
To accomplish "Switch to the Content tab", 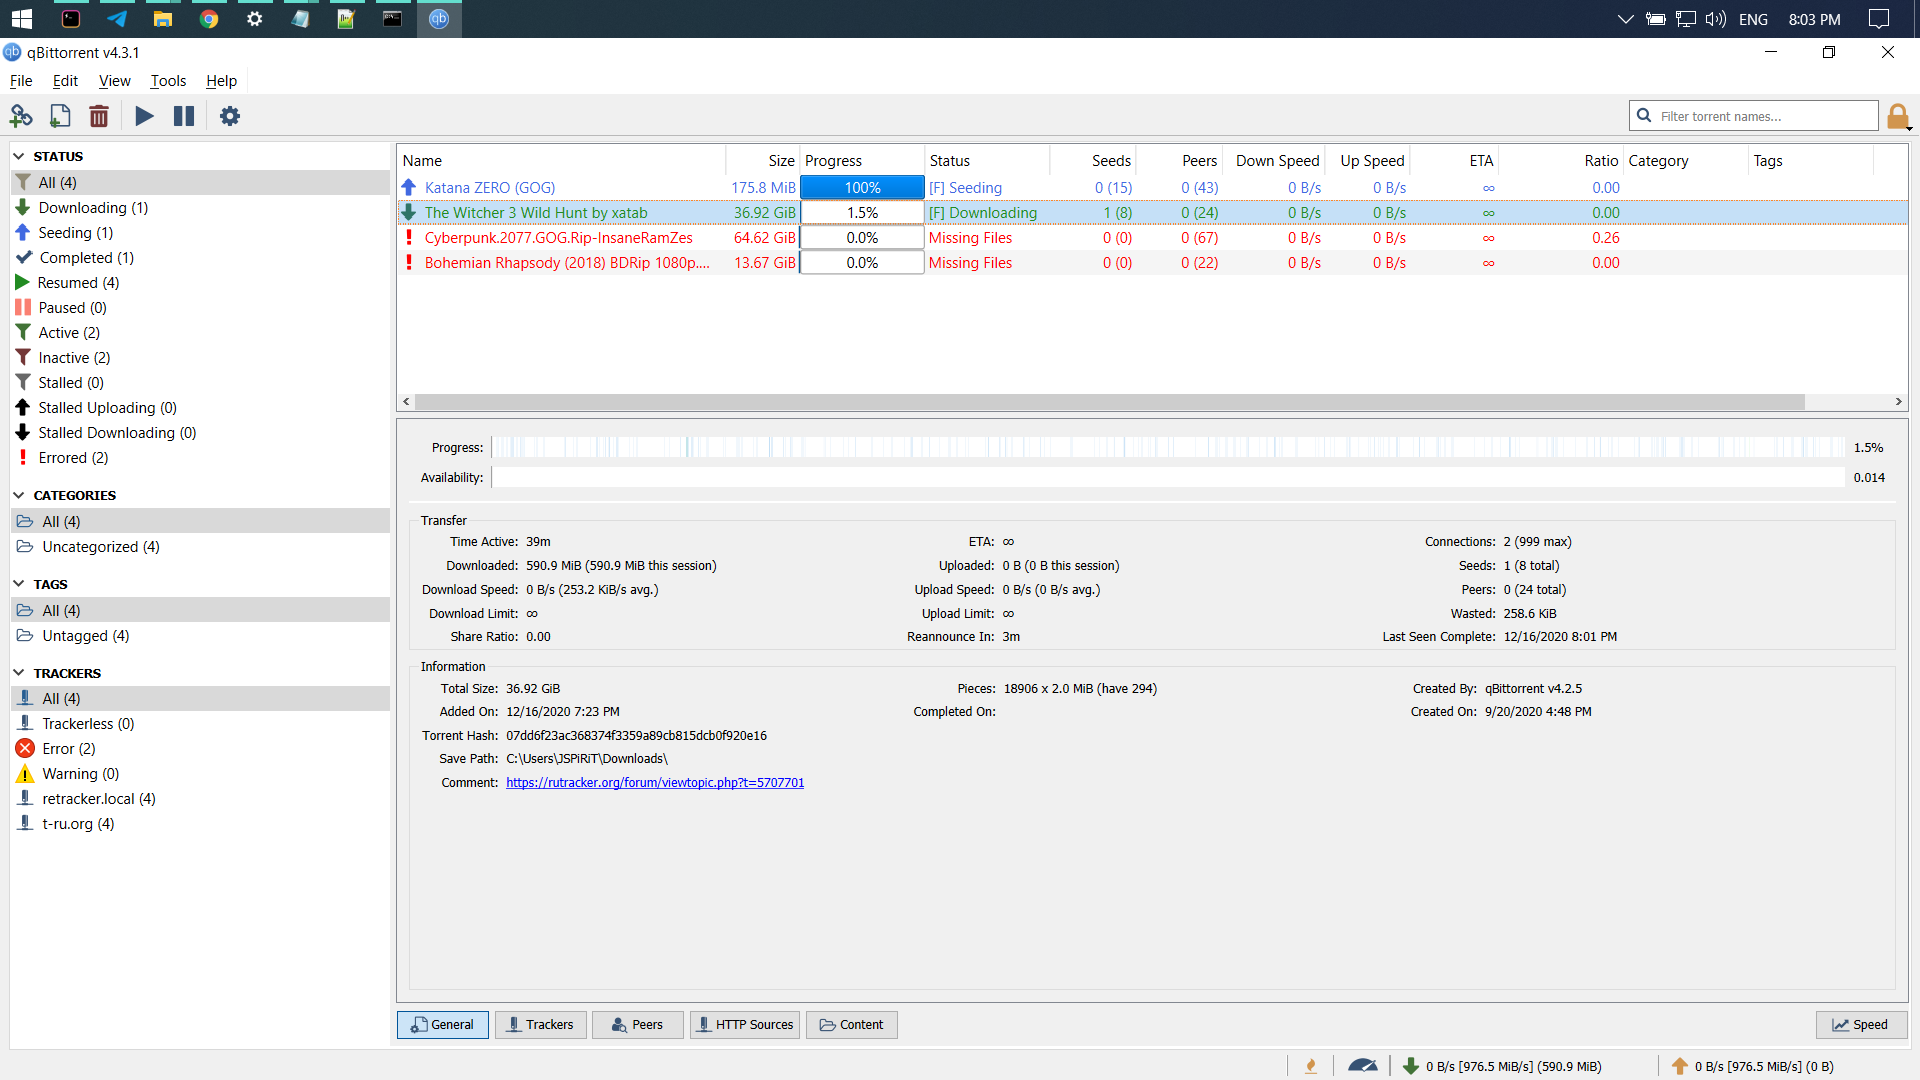I will [852, 1024].
